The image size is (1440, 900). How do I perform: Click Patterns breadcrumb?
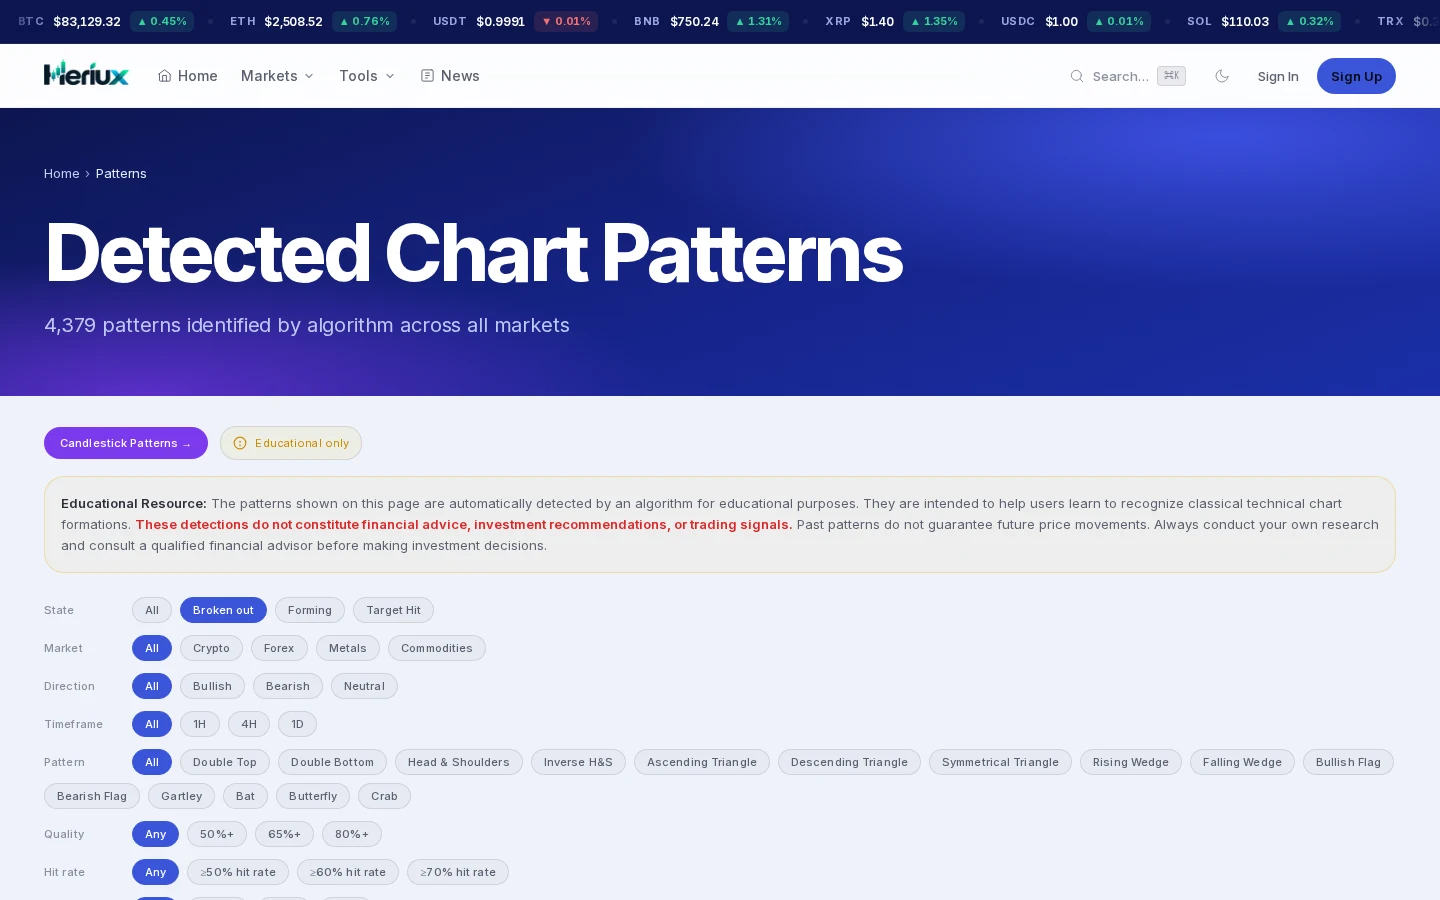click(x=121, y=173)
